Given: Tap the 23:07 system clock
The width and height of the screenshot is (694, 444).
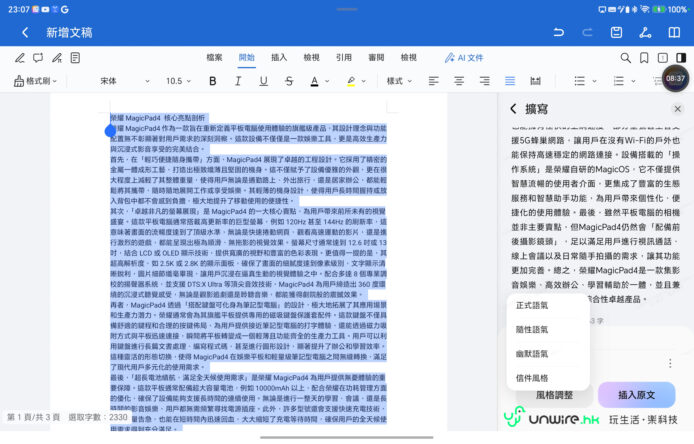Looking at the screenshot, I should (x=19, y=9).
